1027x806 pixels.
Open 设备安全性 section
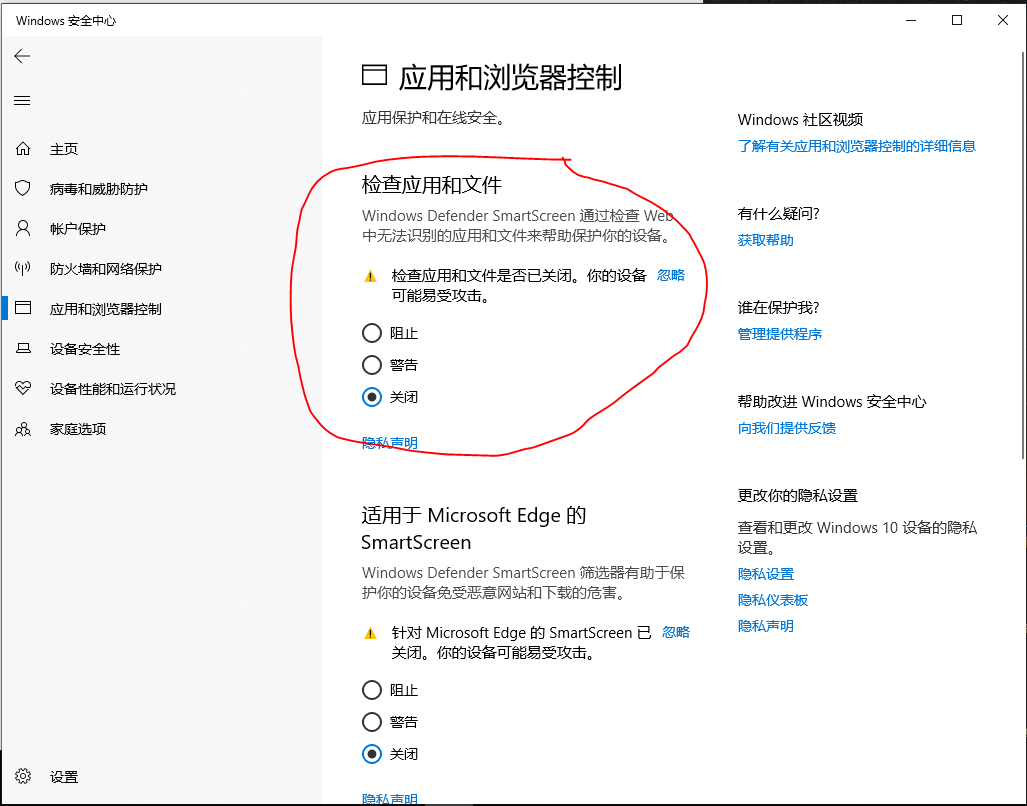click(x=84, y=349)
